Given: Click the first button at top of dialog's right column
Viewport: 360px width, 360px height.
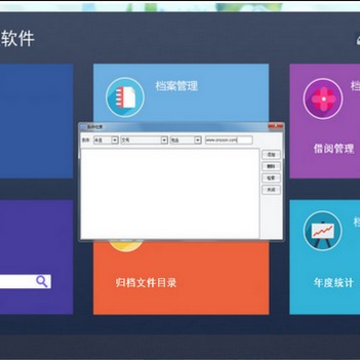Looking at the screenshot, I should coord(271,155).
